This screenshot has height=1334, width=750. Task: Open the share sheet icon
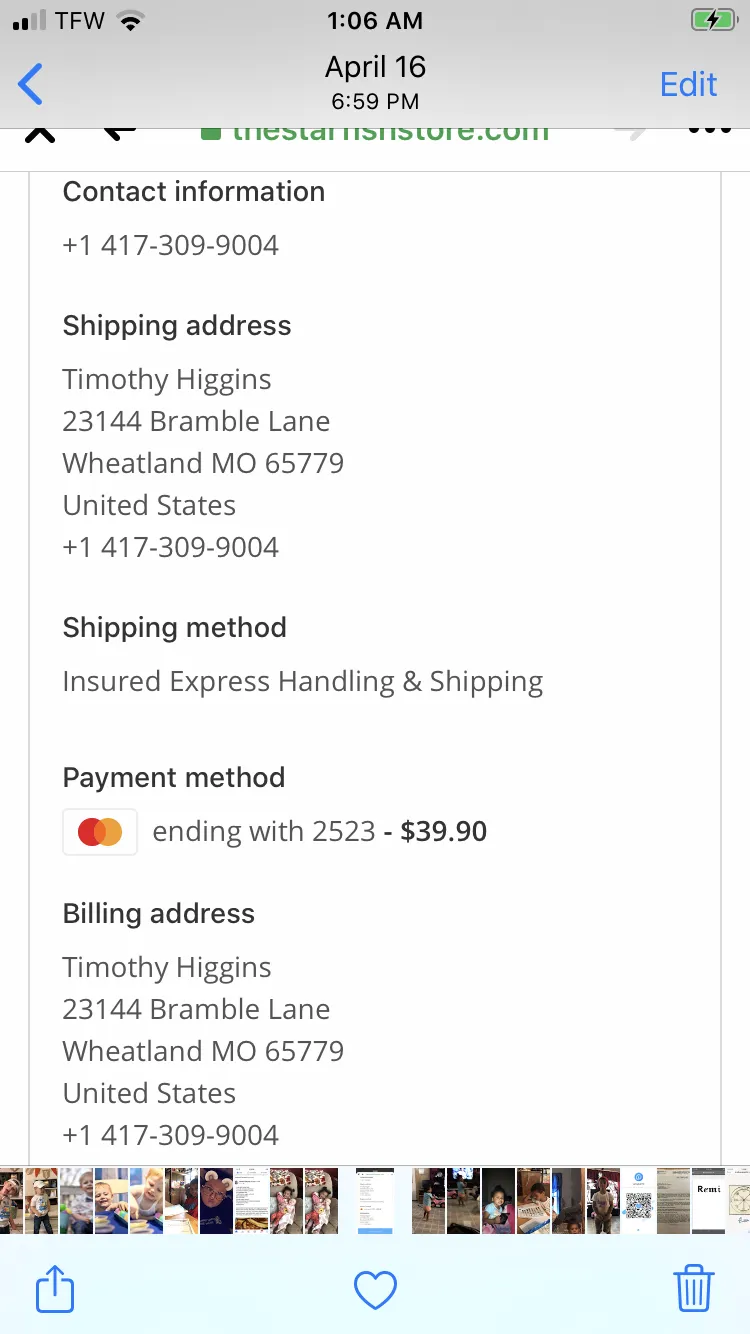pos(55,1289)
